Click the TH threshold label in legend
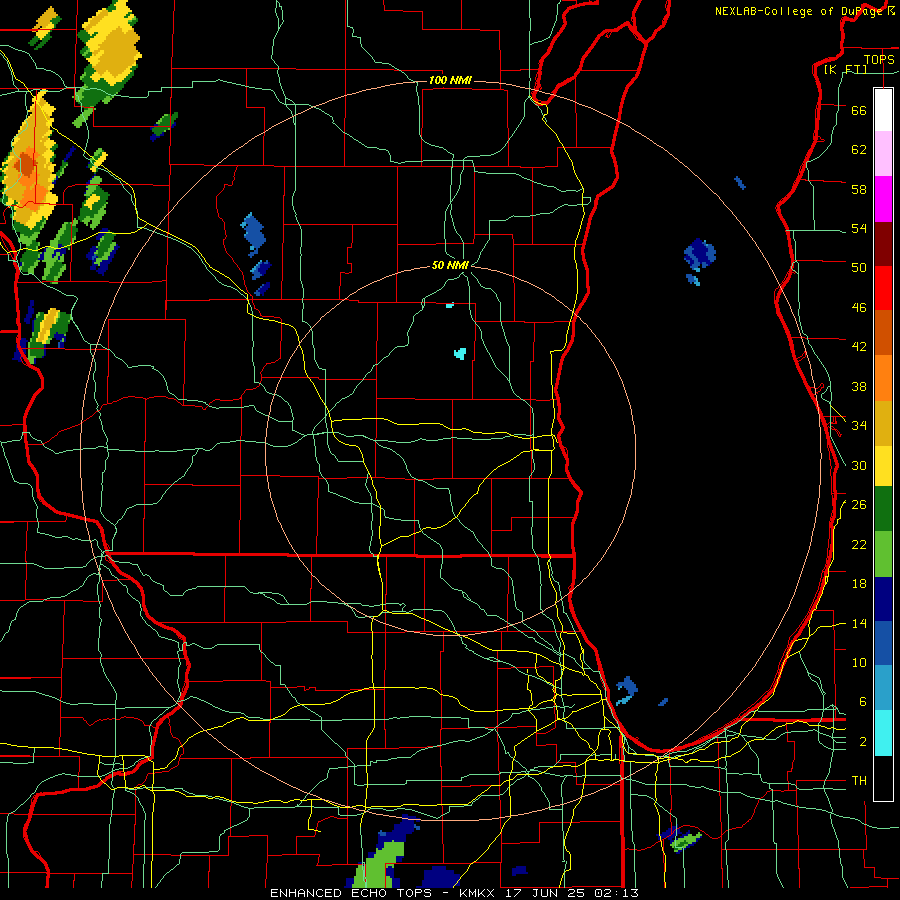Image resolution: width=900 pixels, height=900 pixels. pos(859,781)
